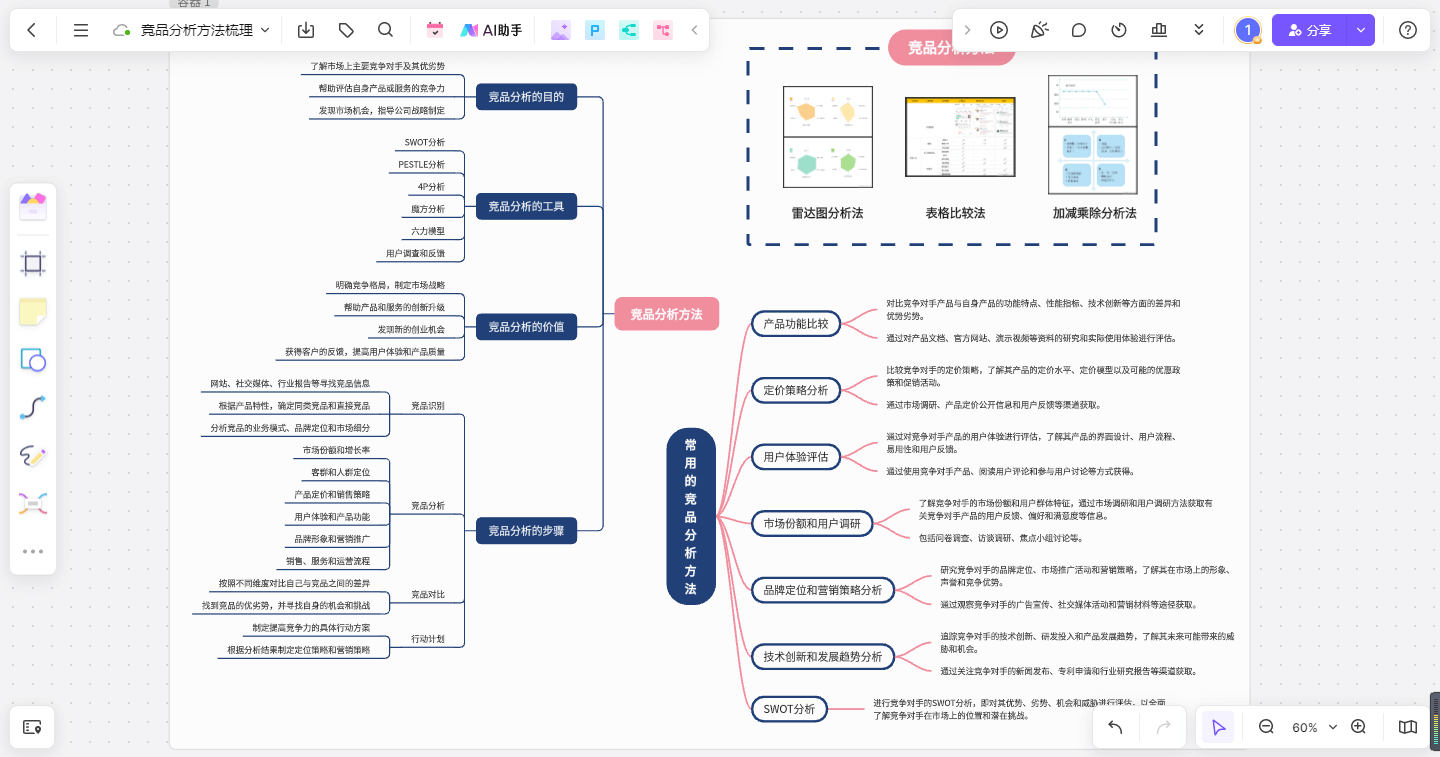Viewport: 1440px width, 757px height.
Task: Open the search magnifier in top toolbar
Action: (385, 30)
